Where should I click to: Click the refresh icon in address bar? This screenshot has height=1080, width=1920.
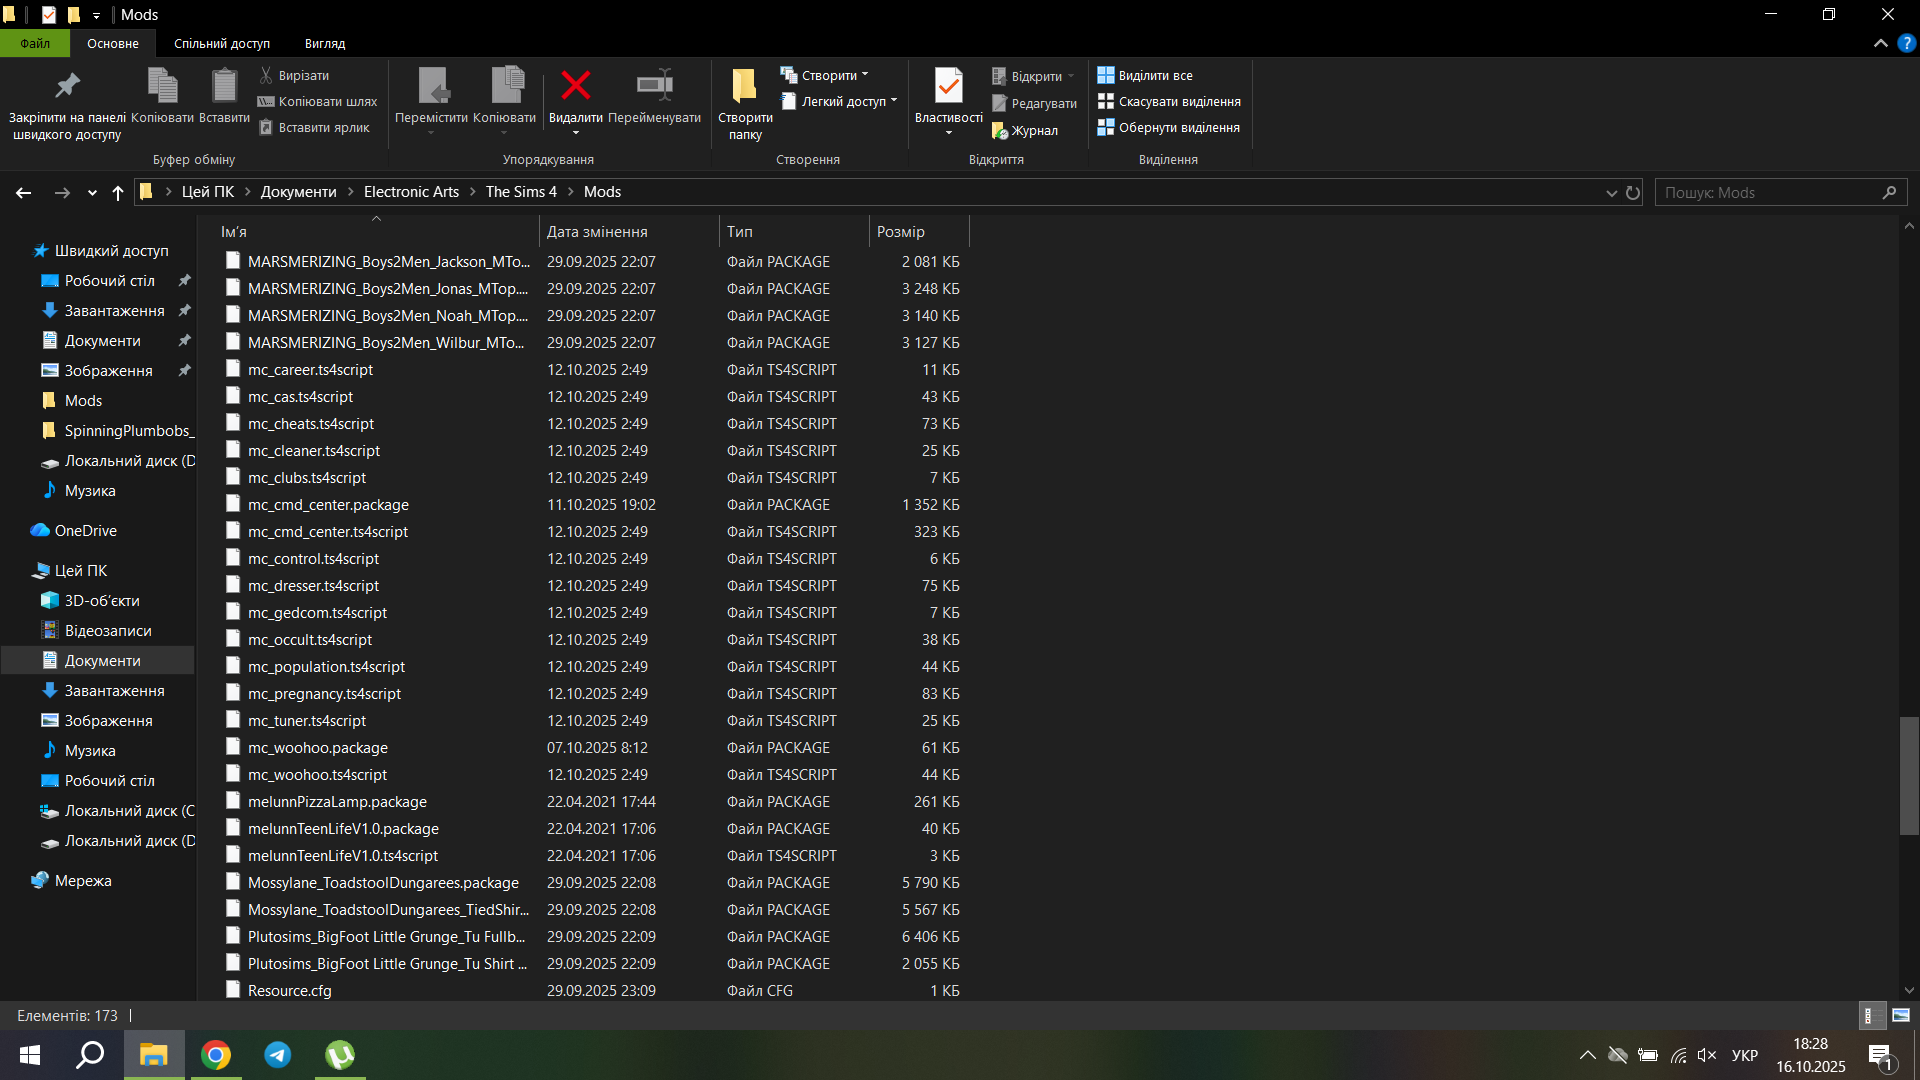coord(1633,193)
